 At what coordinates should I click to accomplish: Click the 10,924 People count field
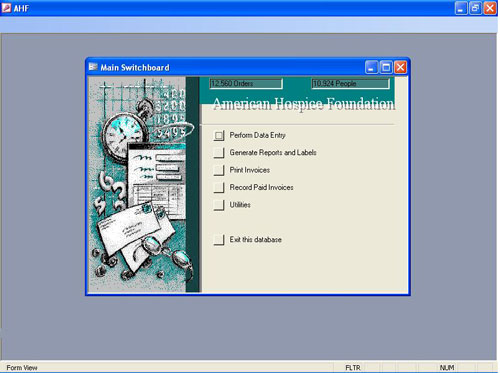pyautogui.click(x=350, y=83)
